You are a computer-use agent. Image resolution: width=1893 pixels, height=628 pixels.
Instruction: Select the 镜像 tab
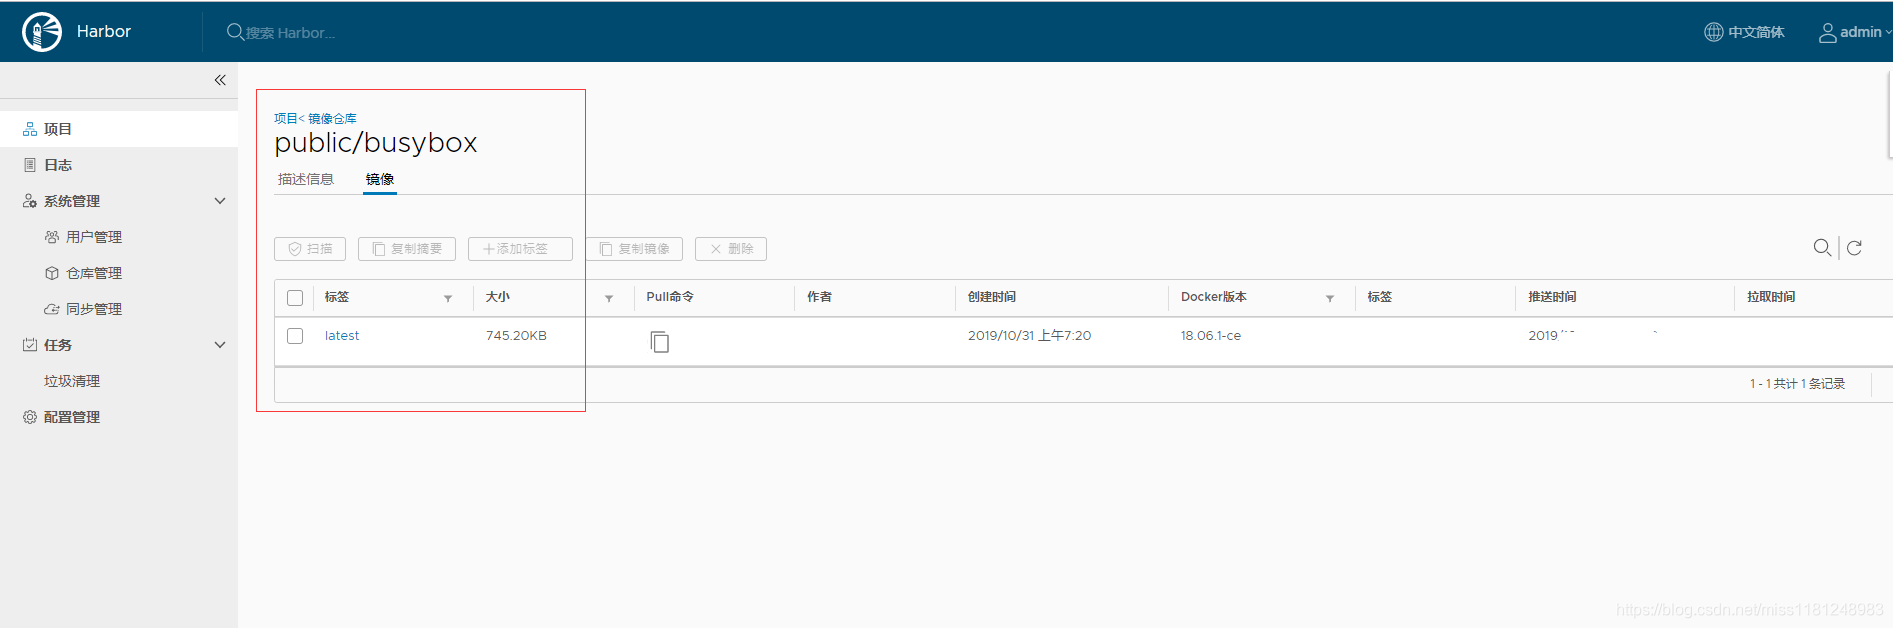(x=380, y=179)
